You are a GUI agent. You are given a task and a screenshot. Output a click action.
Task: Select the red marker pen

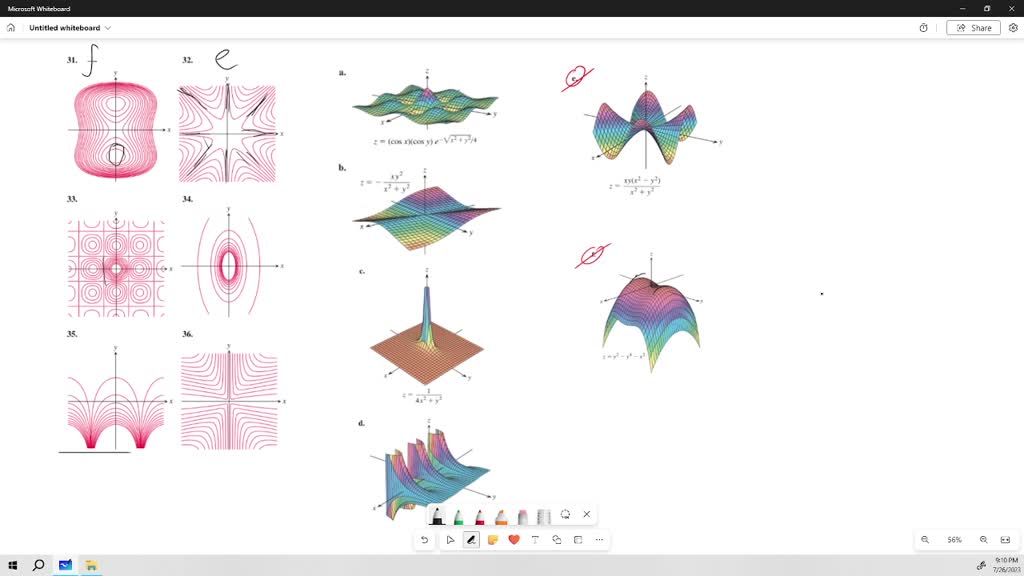[x=480, y=515]
